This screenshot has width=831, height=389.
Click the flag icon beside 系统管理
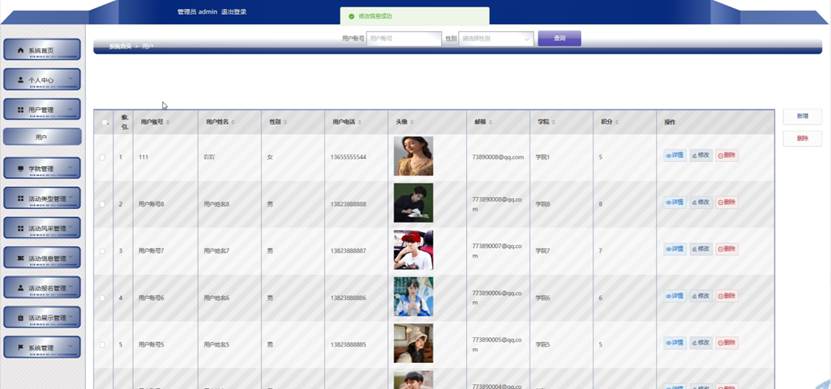pos(21,348)
